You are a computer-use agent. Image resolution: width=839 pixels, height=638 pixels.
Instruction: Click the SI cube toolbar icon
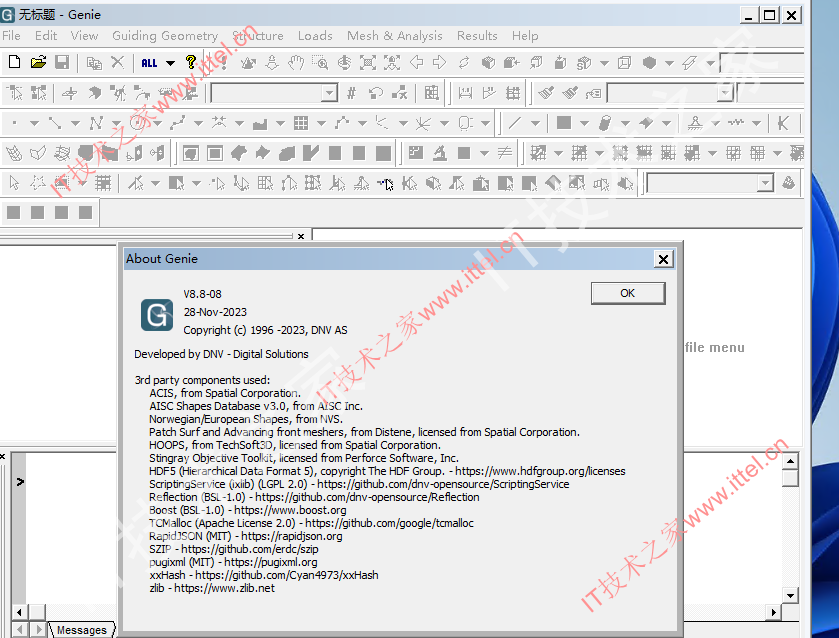tap(584, 63)
